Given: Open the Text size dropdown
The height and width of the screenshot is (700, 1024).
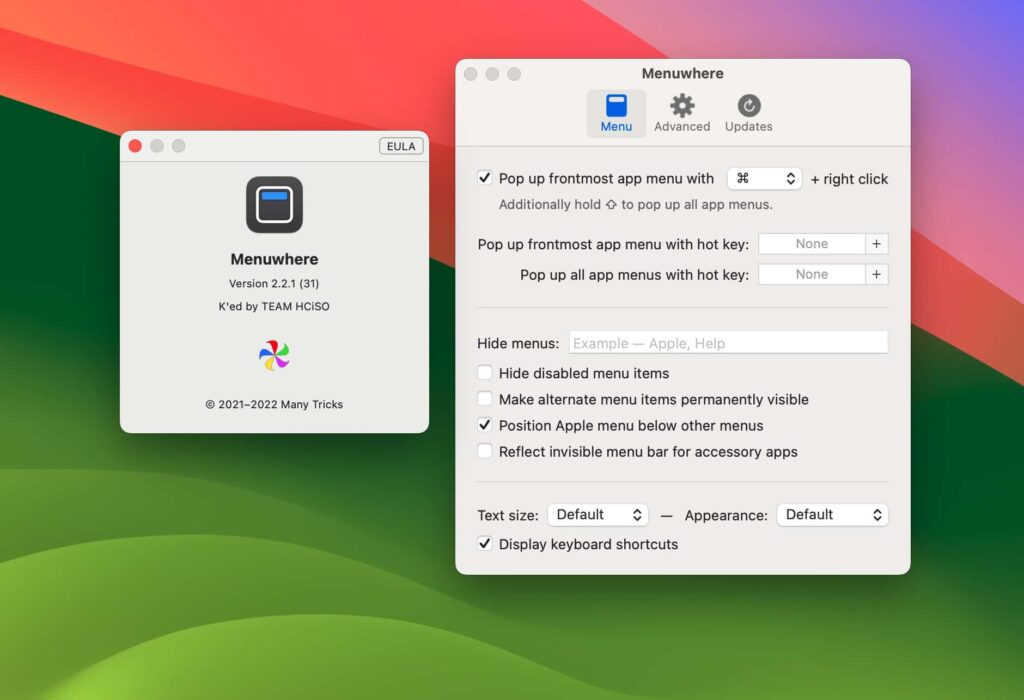Looking at the screenshot, I should coord(598,514).
